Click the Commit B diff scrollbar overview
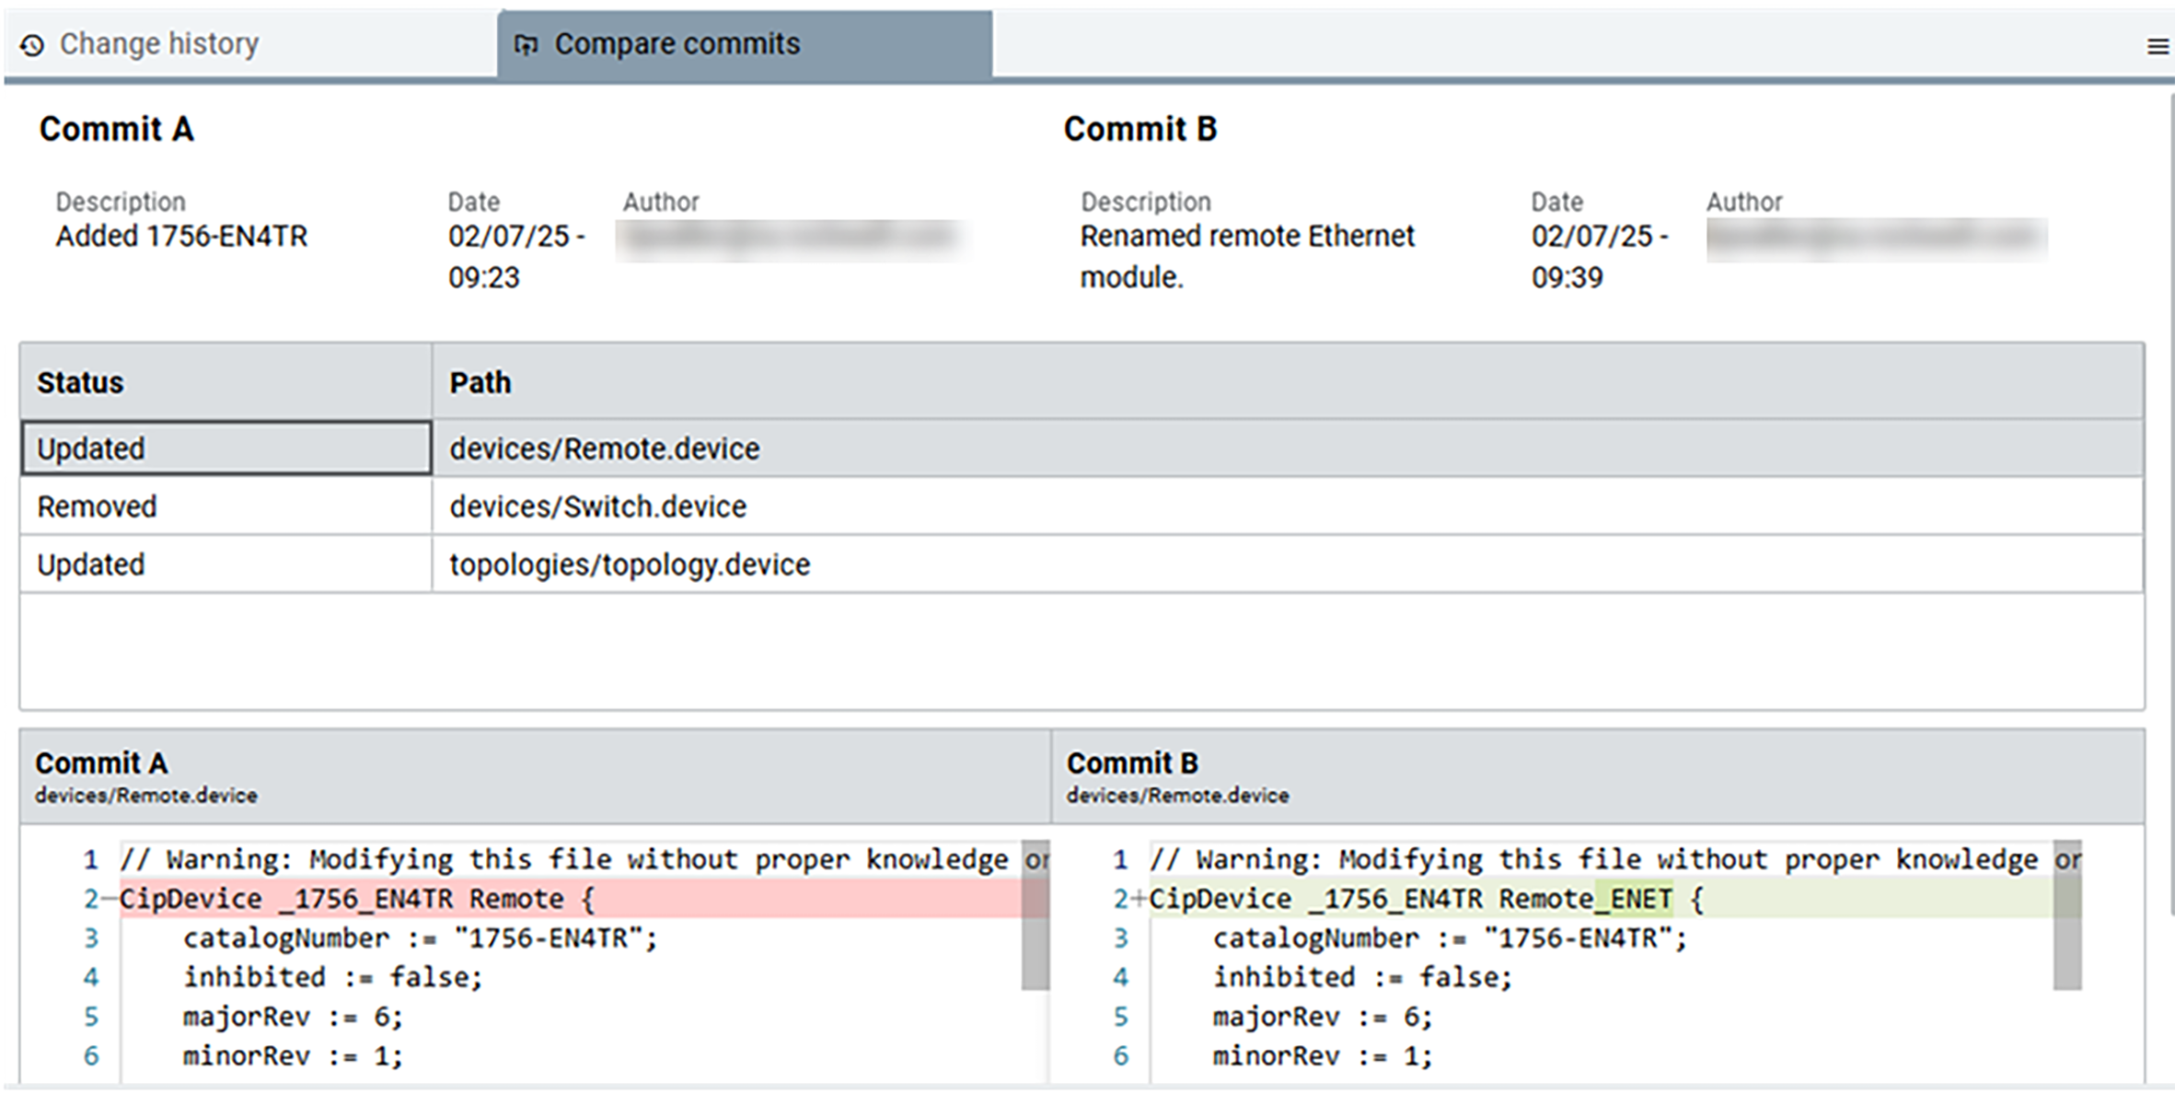The height and width of the screenshot is (1094, 2175). tap(2067, 914)
